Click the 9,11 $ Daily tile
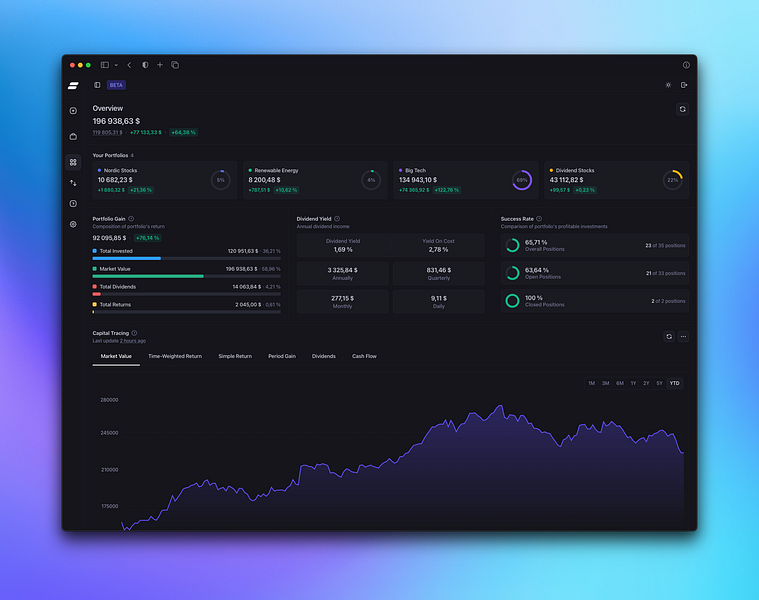 click(439, 301)
